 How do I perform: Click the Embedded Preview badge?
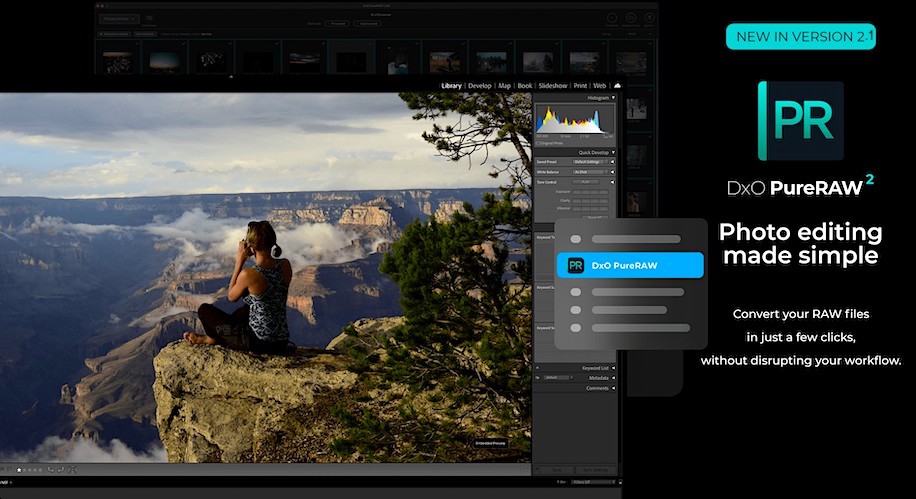coord(490,443)
